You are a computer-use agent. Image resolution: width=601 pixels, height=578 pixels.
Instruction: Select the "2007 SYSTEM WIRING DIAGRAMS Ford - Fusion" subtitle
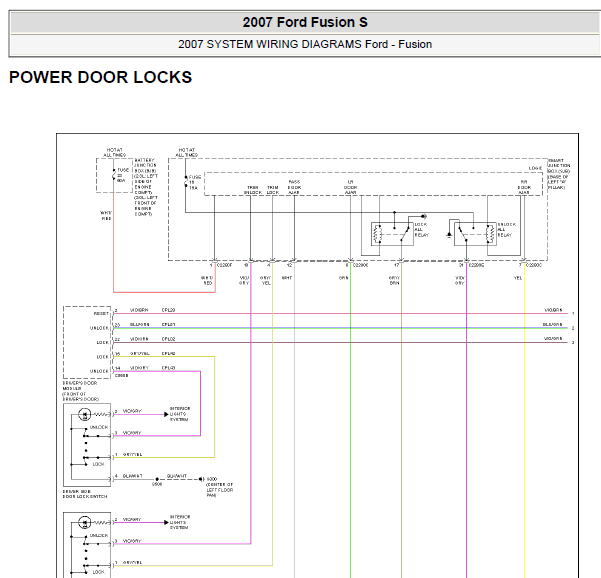305,44
